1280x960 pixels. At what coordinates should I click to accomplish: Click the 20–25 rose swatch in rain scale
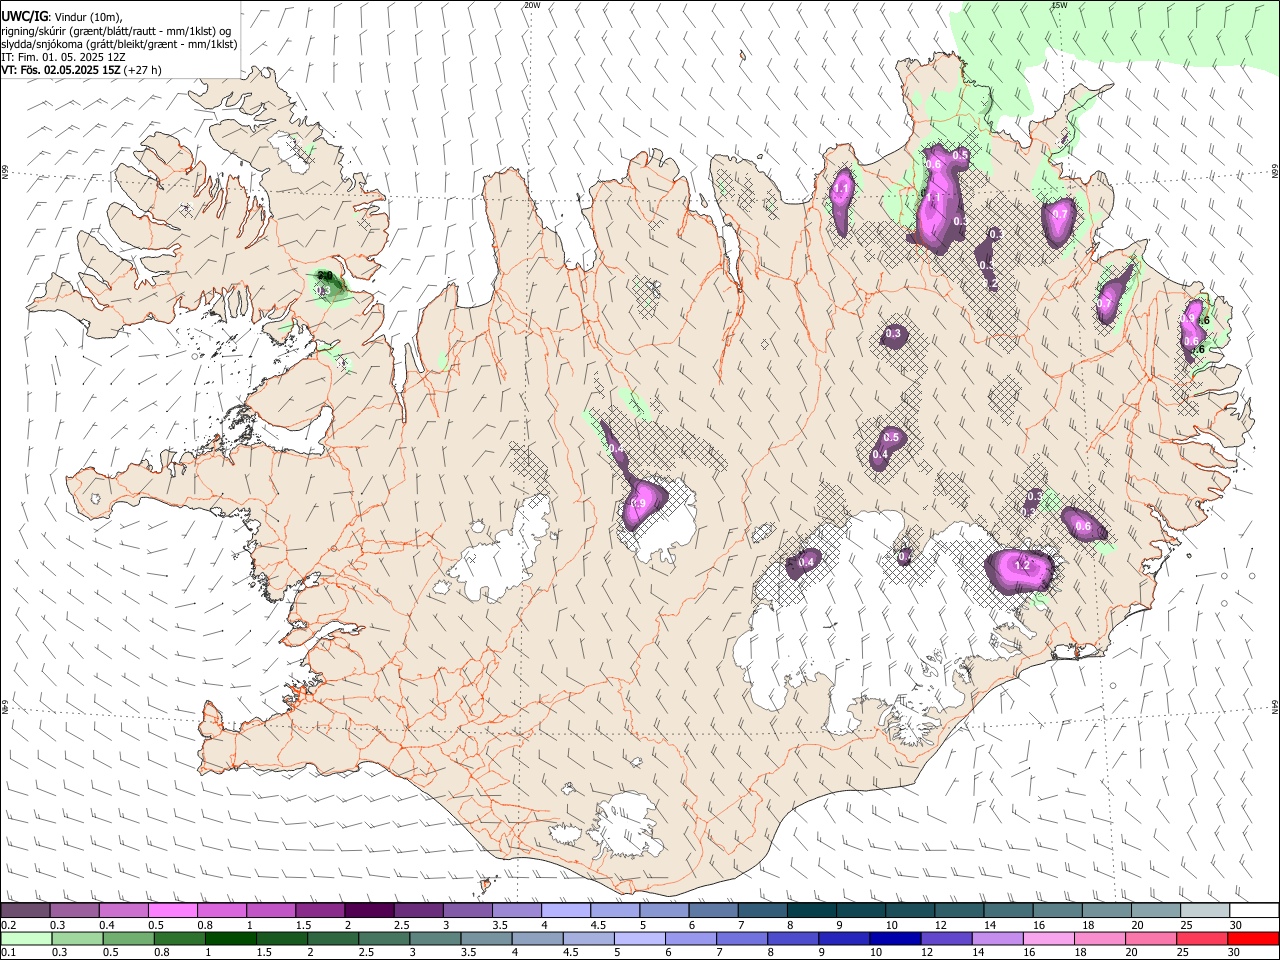click(x=1150, y=938)
